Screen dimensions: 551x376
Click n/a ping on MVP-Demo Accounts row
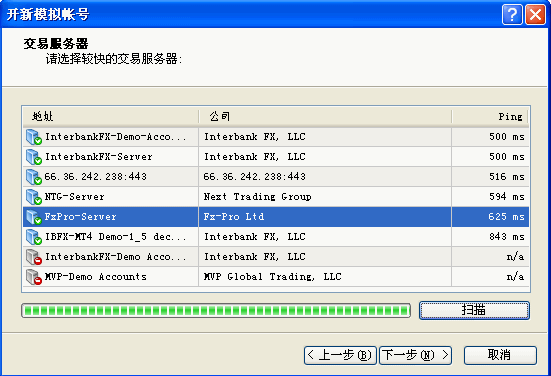pos(516,277)
